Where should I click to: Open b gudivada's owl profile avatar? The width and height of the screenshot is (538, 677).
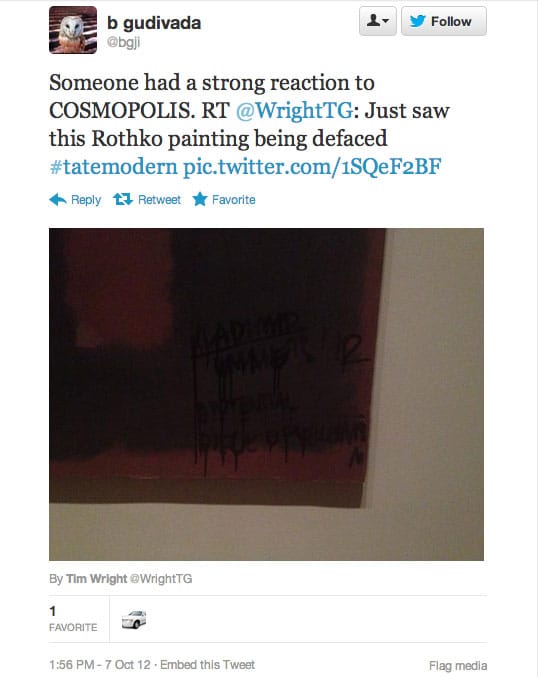[73, 30]
